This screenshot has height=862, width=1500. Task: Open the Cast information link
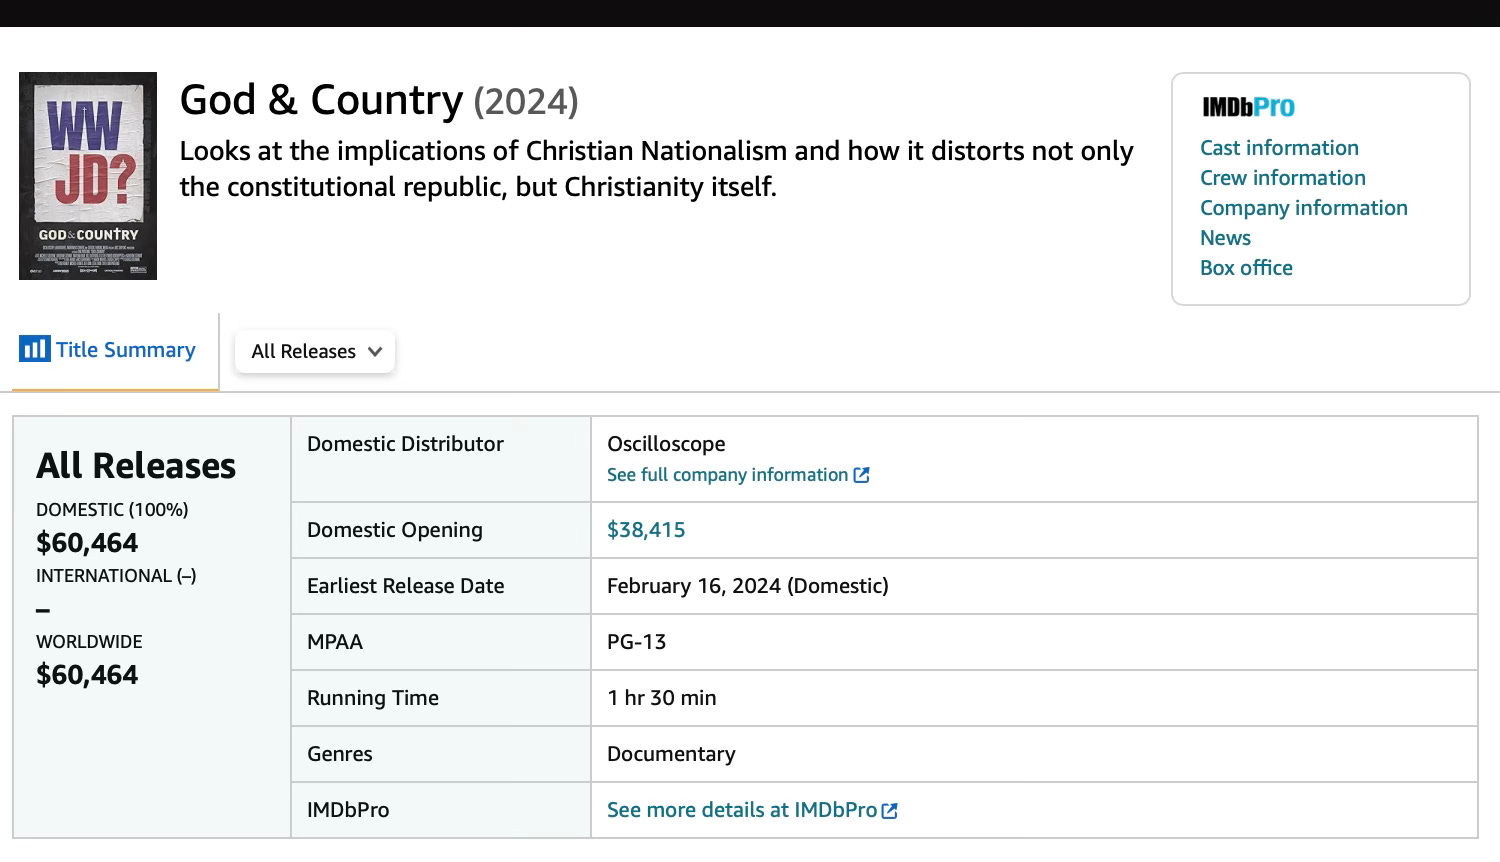point(1279,148)
